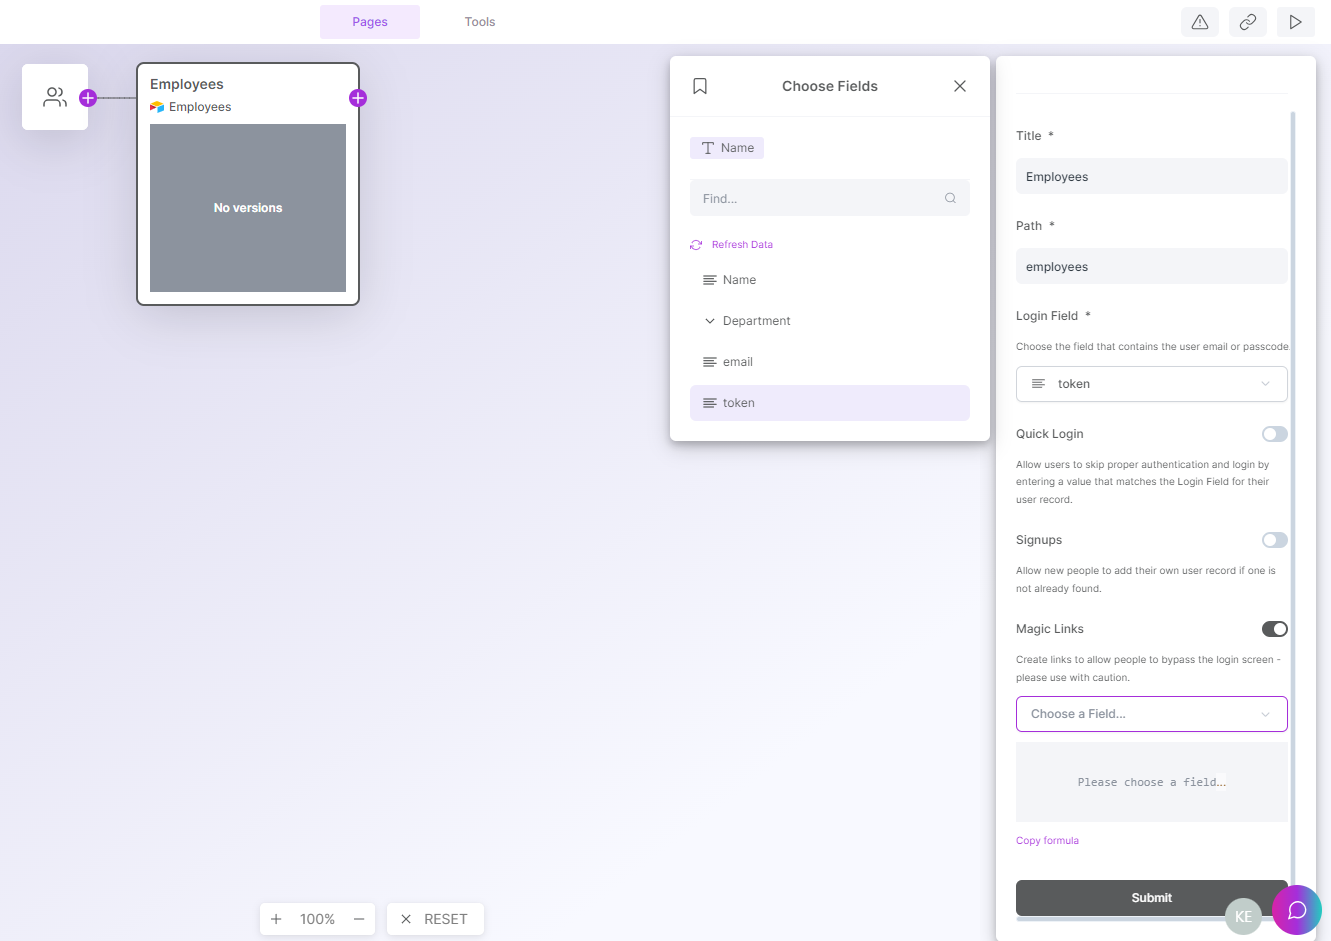The height and width of the screenshot is (941, 1331).
Task: Click the Path input field
Action: click(1152, 267)
